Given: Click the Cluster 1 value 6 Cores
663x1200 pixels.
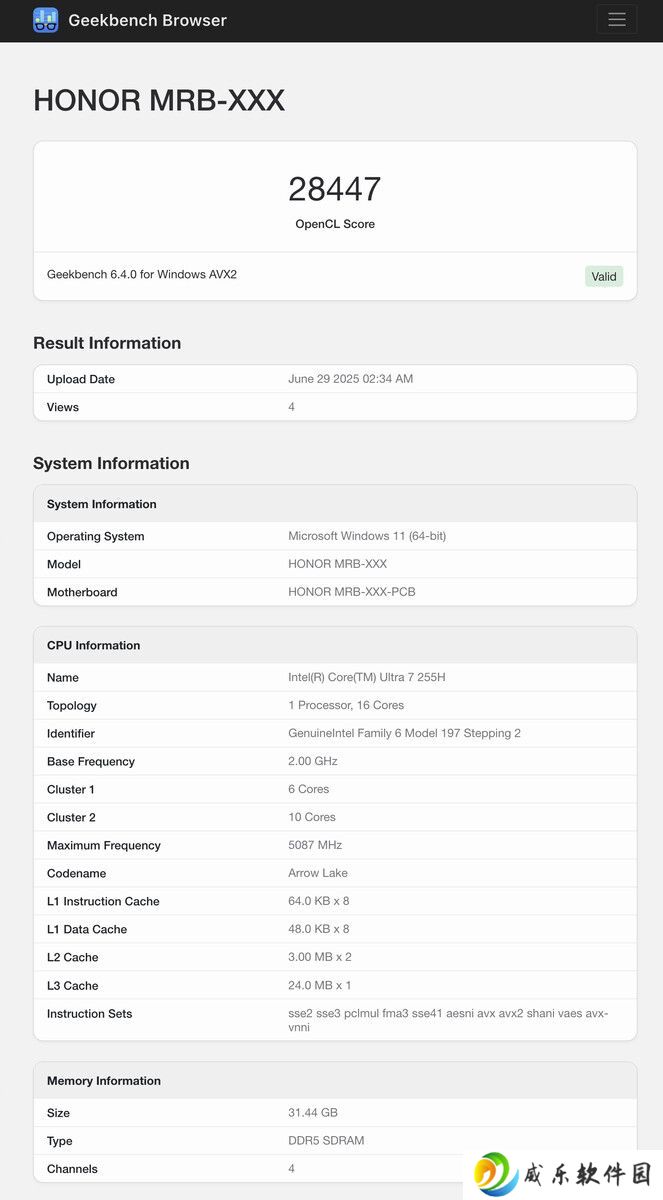Looking at the screenshot, I should tap(308, 789).
